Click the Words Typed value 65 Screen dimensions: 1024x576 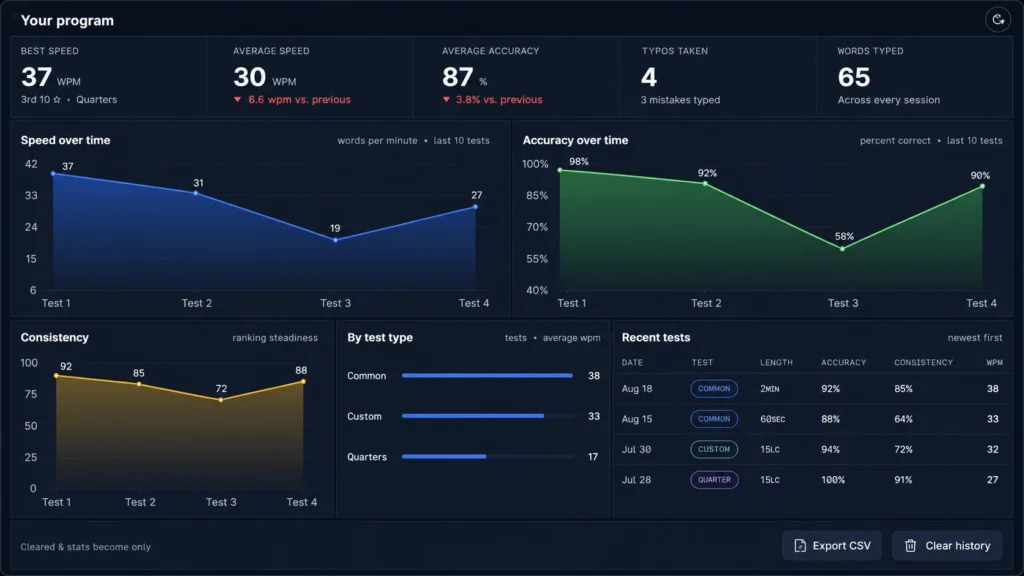pyautogui.click(x=854, y=78)
